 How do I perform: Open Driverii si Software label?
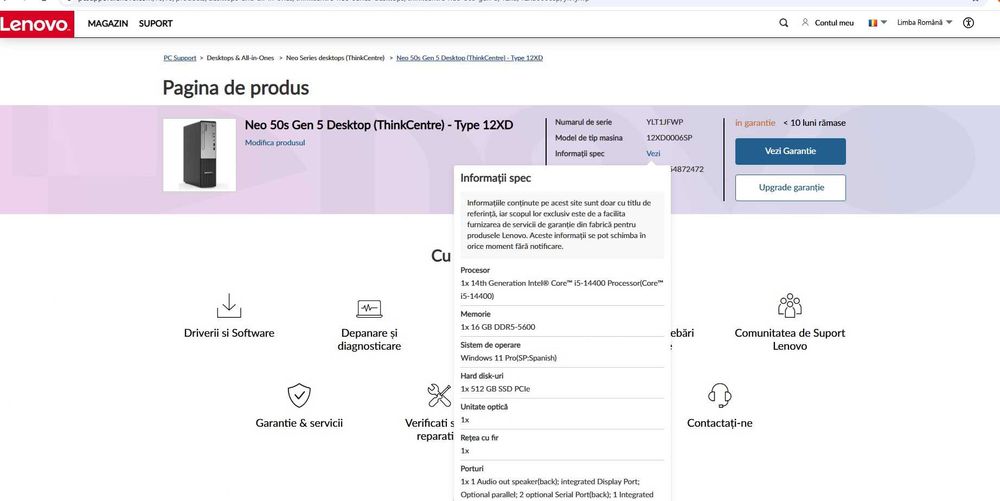pyautogui.click(x=229, y=333)
